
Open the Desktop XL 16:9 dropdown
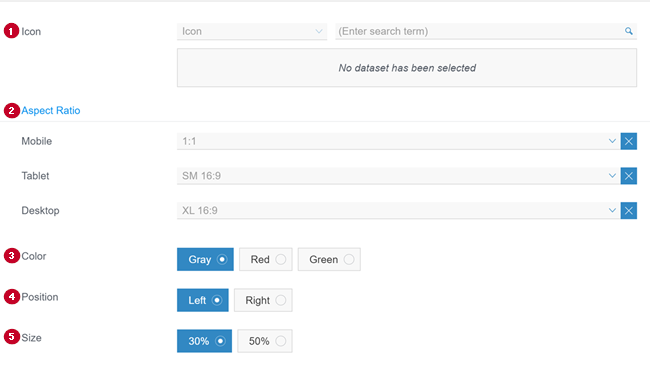pos(398,211)
